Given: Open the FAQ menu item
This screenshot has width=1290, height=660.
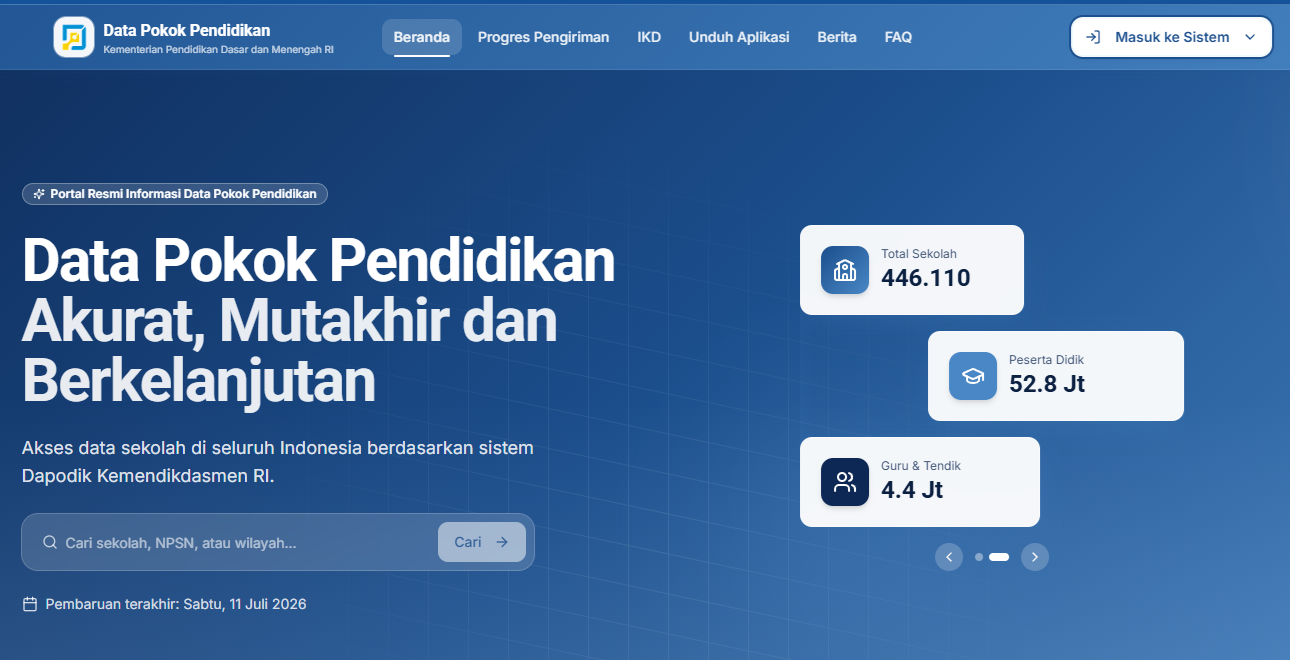Looking at the screenshot, I should pyautogui.click(x=898, y=37).
